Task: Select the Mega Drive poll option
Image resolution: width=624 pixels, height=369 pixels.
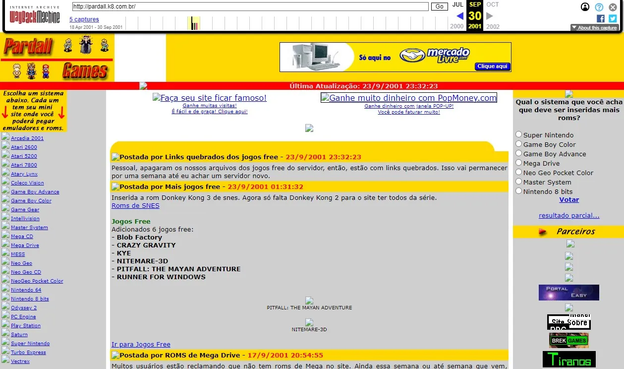Action: pyautogui.click(x=519, y=163)
